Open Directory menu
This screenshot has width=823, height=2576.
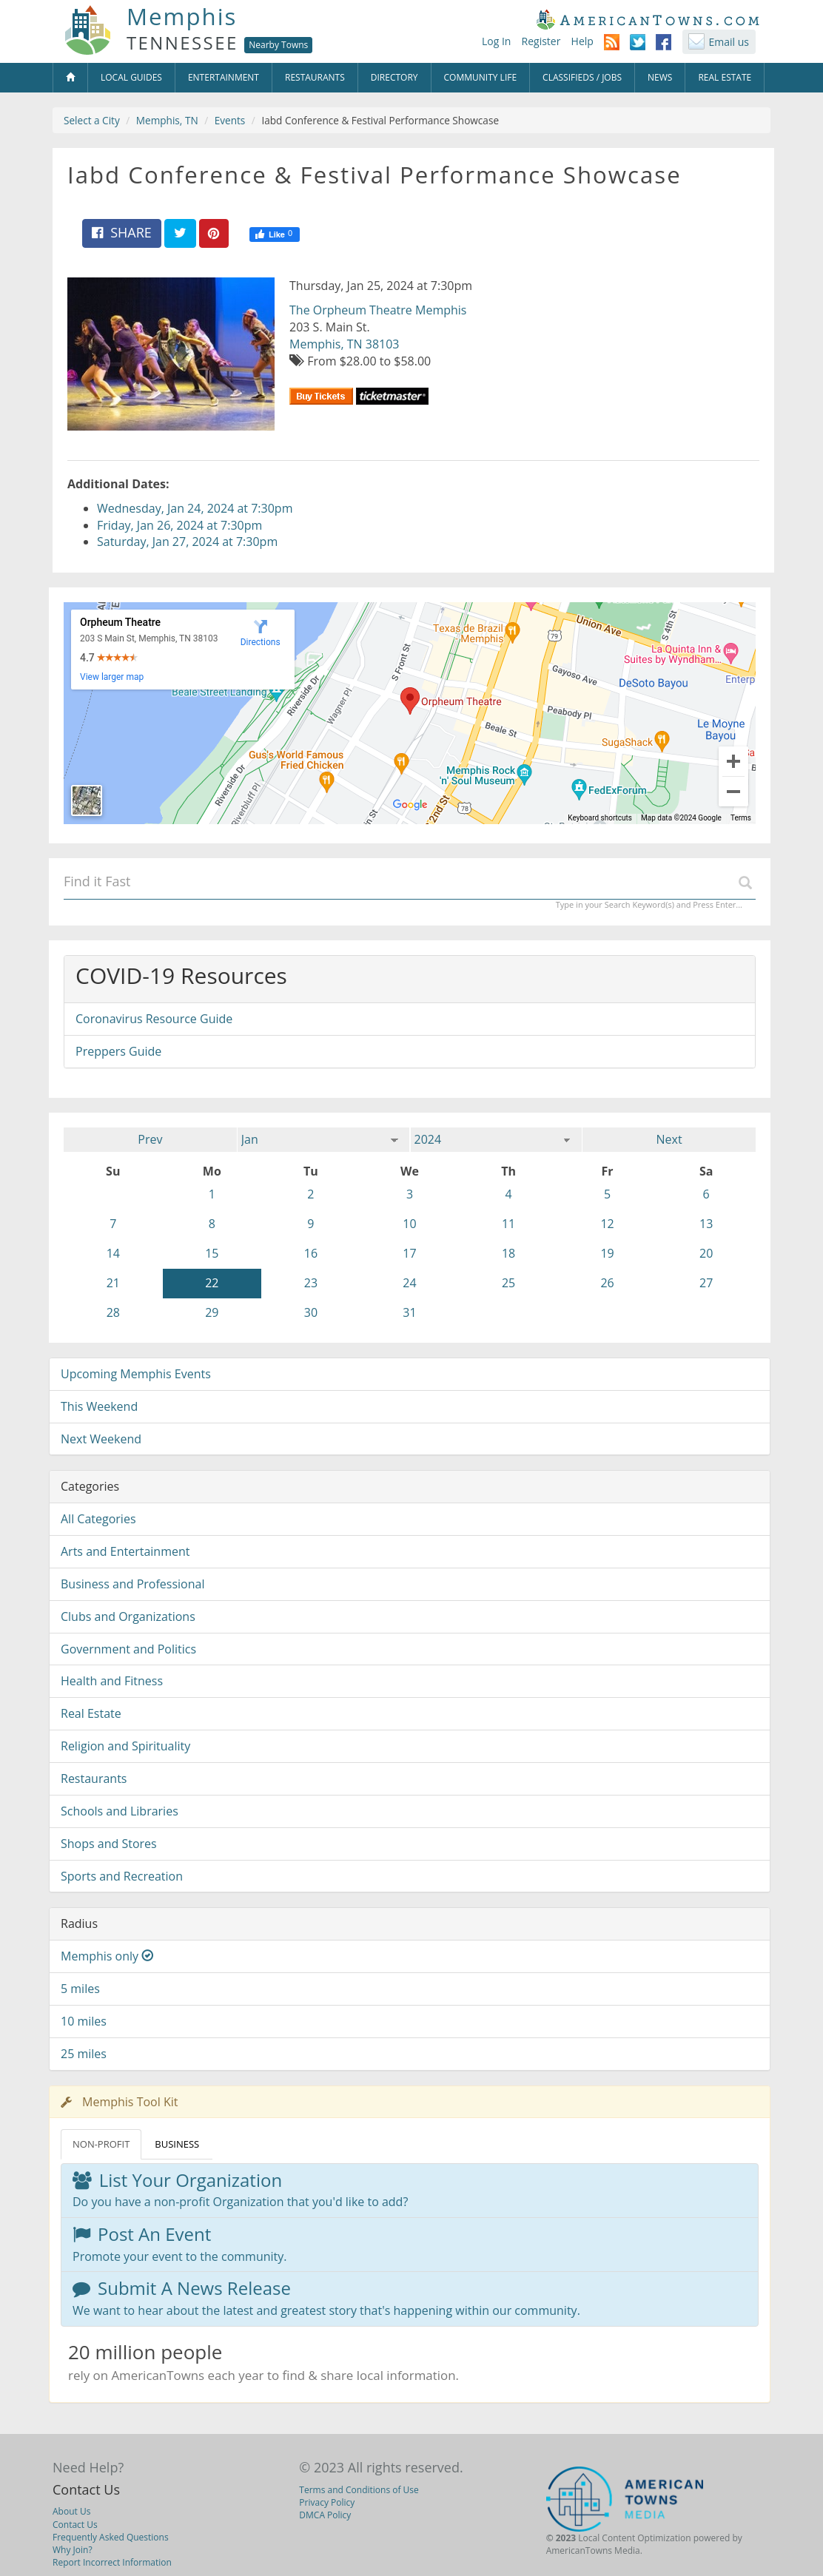[x=394, y=78]
